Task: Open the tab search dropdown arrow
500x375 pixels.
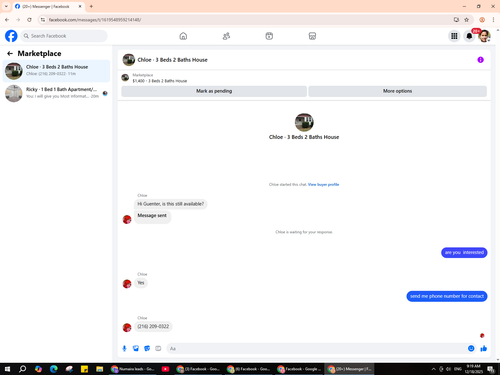Action: click(x=6, y=6)
